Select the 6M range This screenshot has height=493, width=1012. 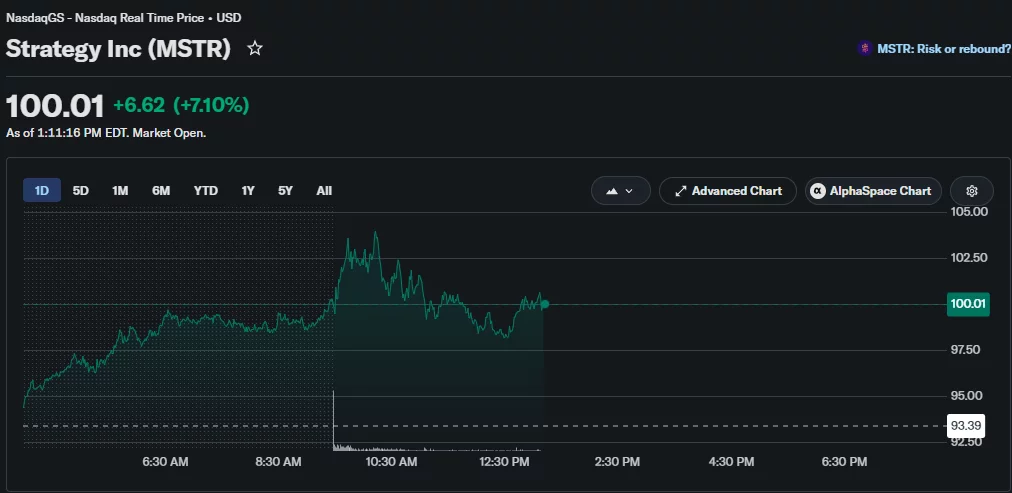161,190
